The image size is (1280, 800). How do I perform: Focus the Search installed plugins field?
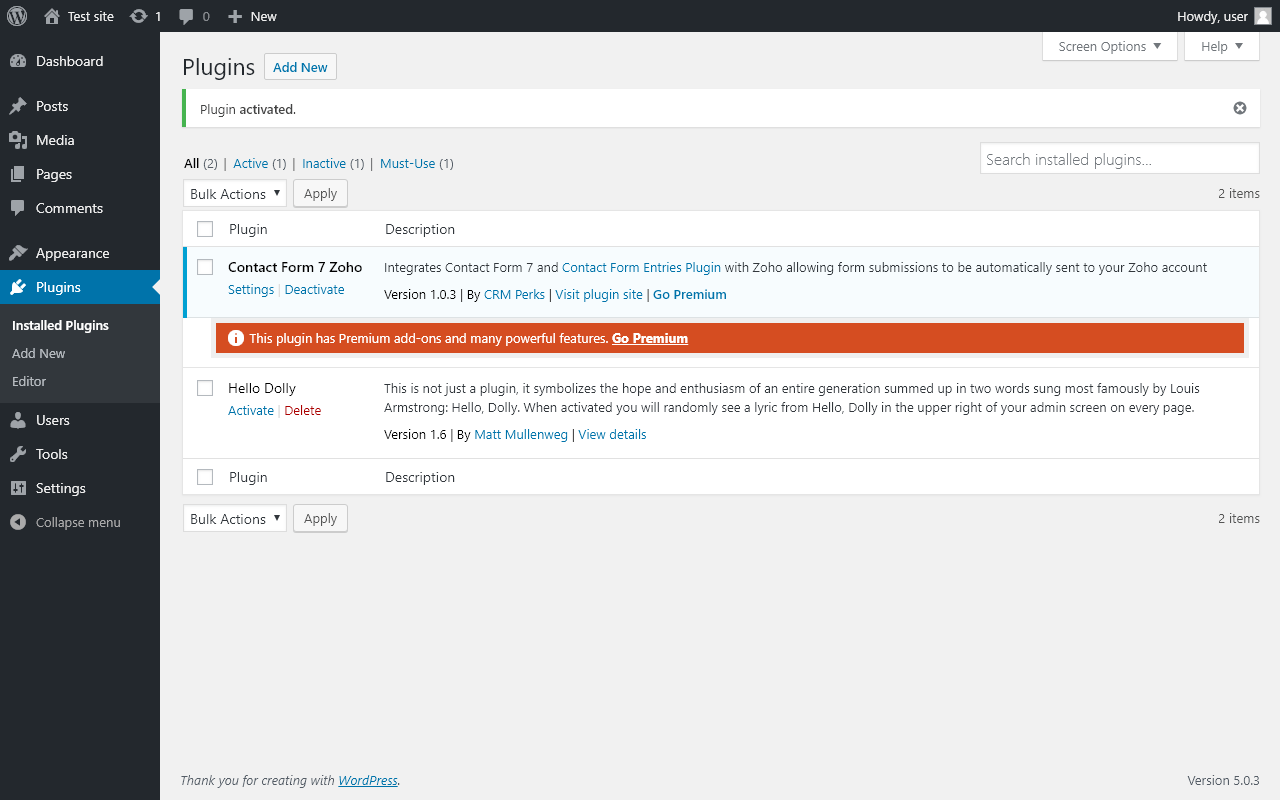[x=1119, y=159]
